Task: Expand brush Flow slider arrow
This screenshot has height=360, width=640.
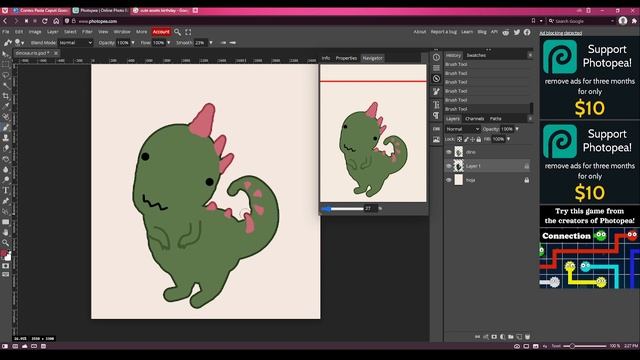Action: point(168,42)
